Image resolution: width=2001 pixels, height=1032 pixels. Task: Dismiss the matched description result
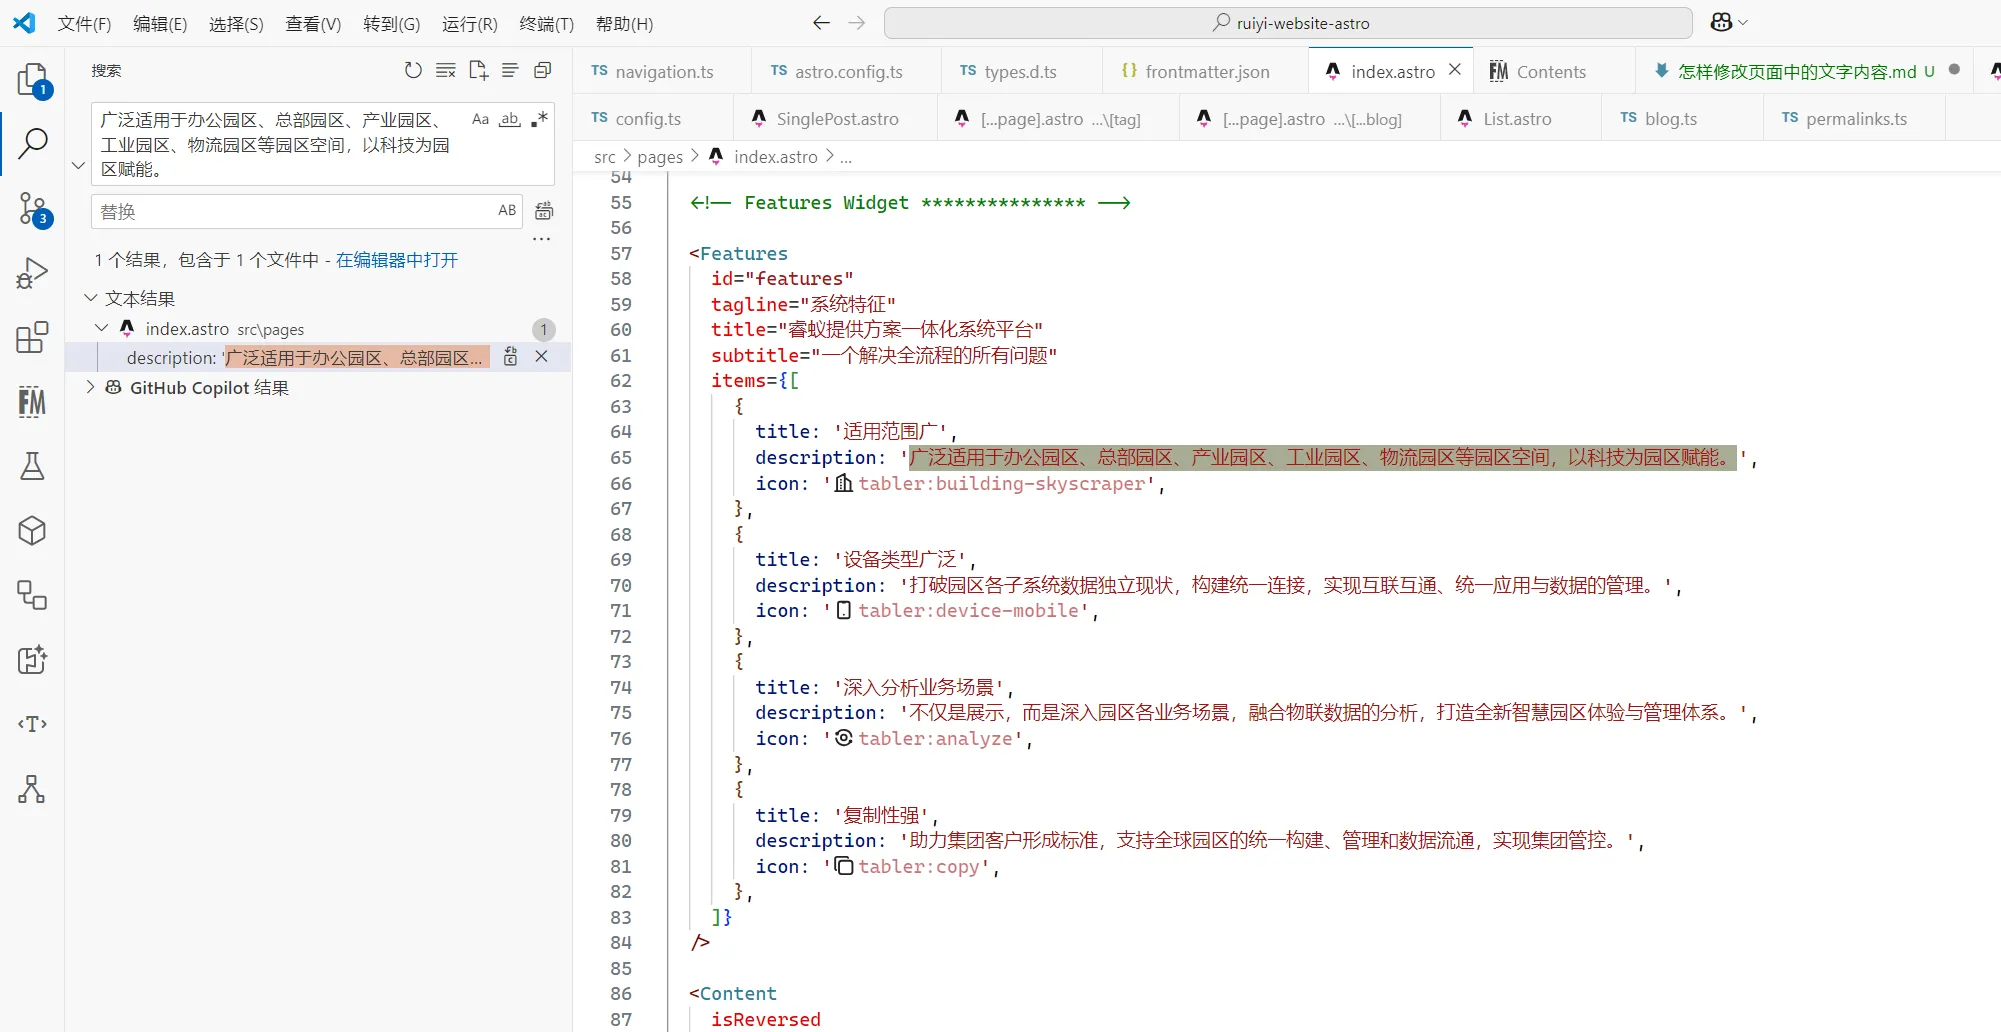(x=541, y=357)
